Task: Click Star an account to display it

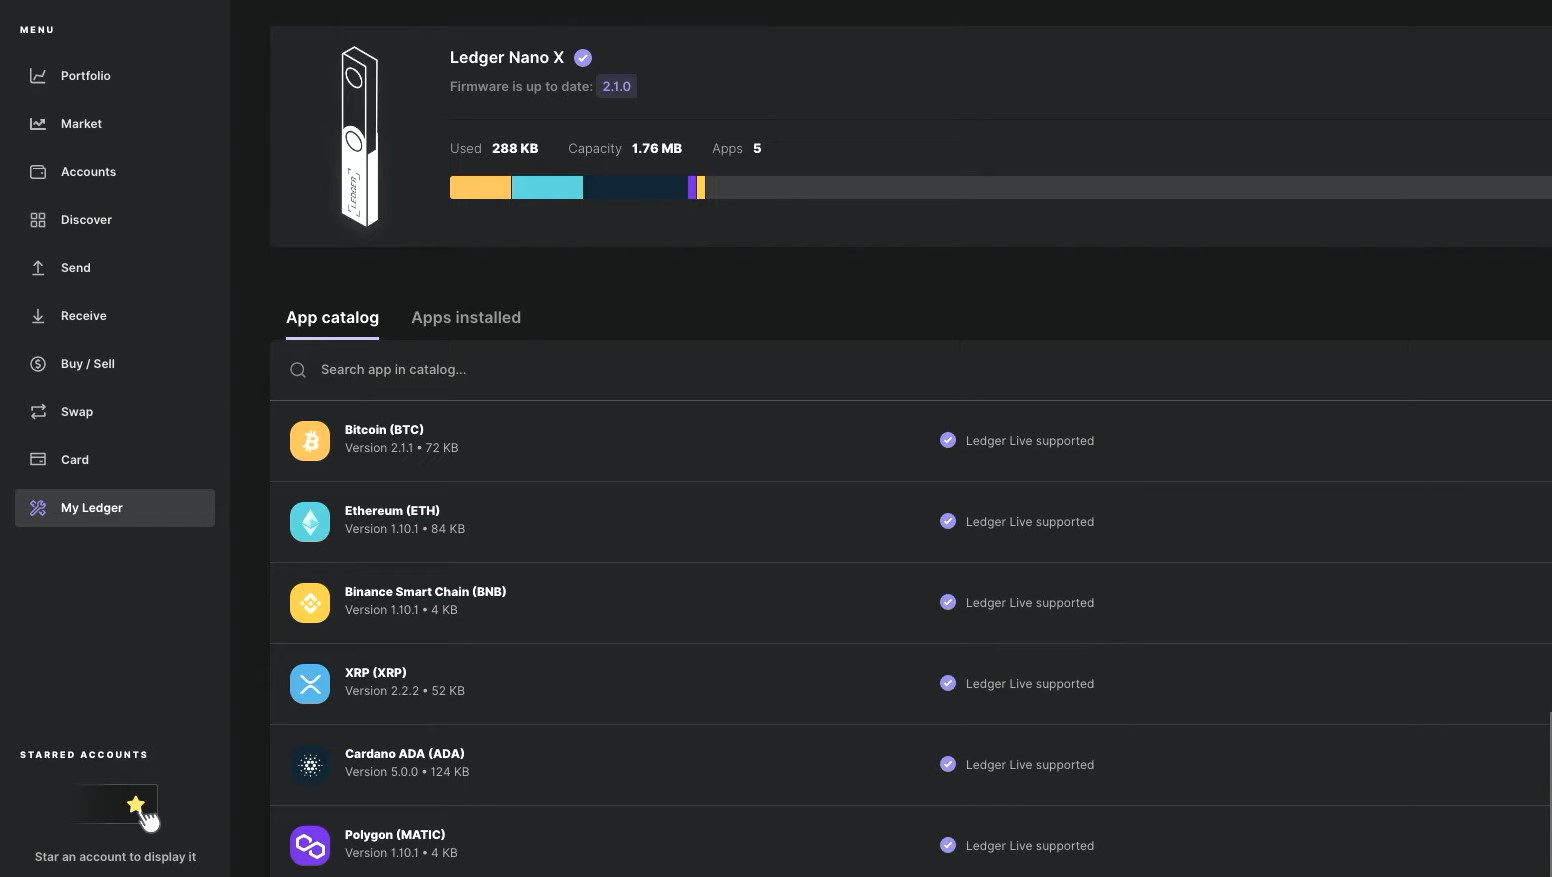Action: pos(115,857)
